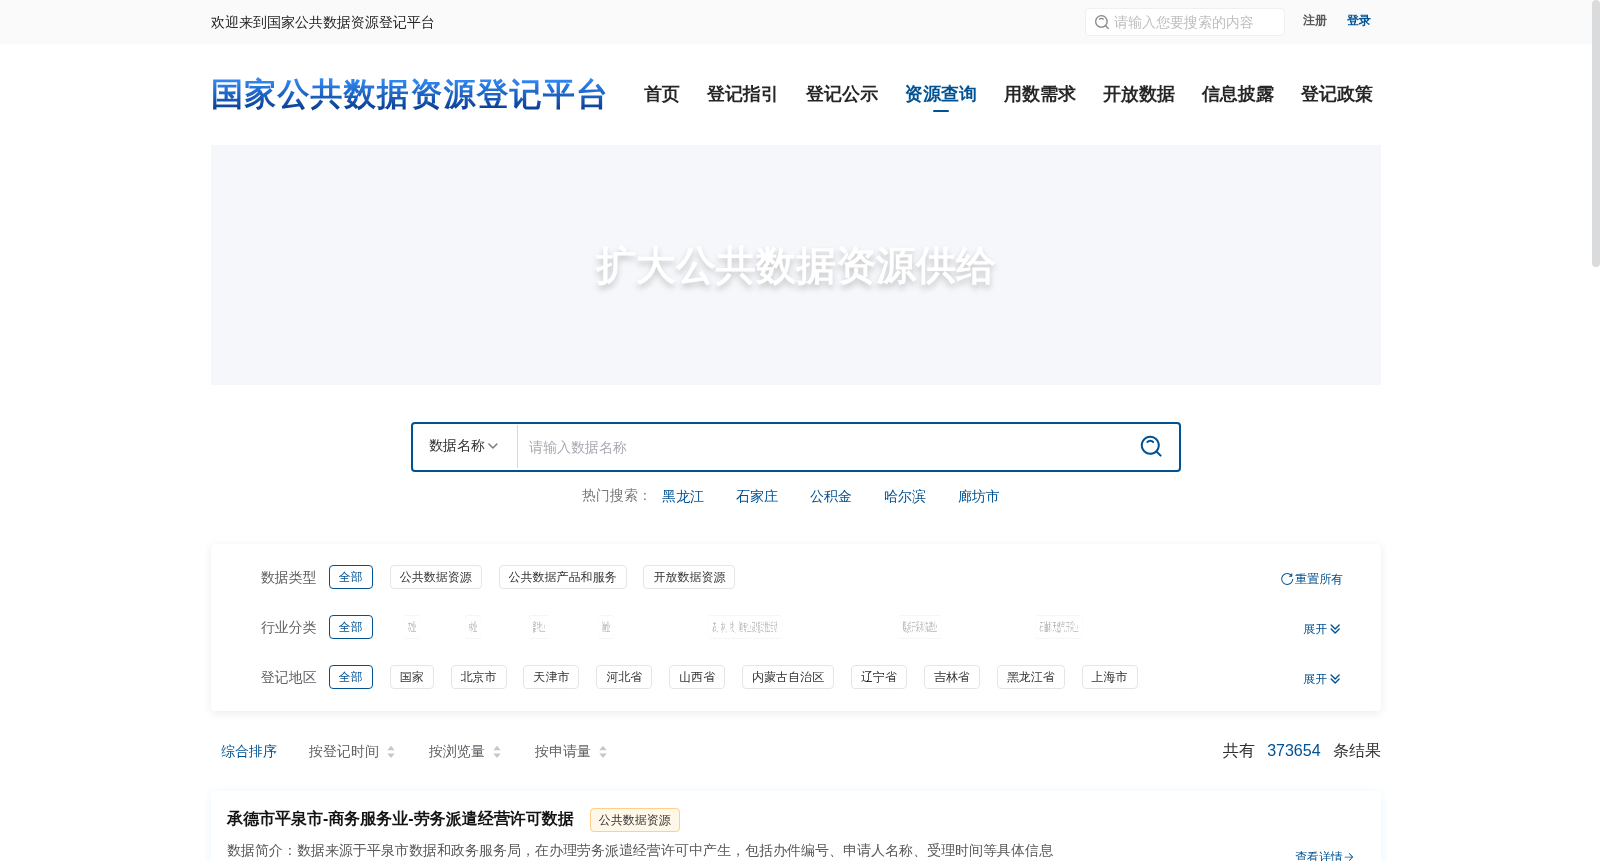The image size is (1600, 861).
Task: Select 全部 in the registration region filter
Action: tap(351, 677)
